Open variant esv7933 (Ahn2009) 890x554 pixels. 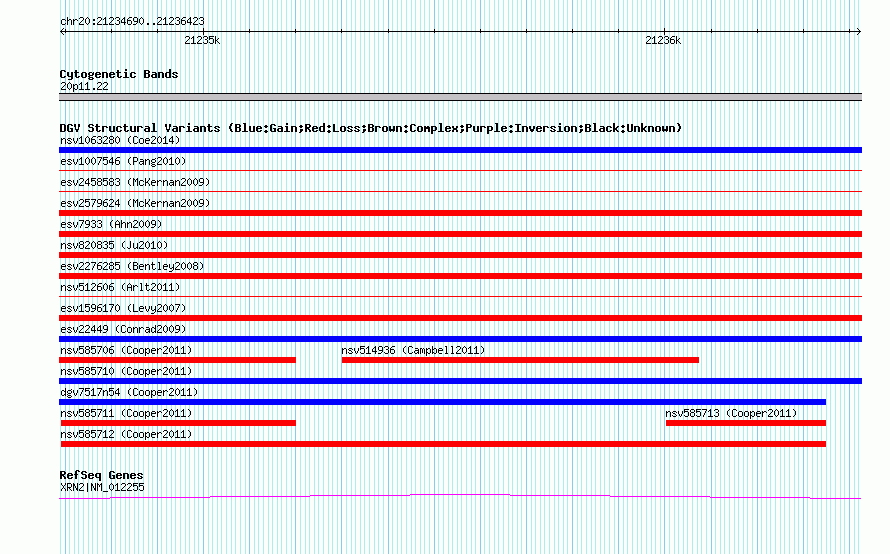pos(111,224)
